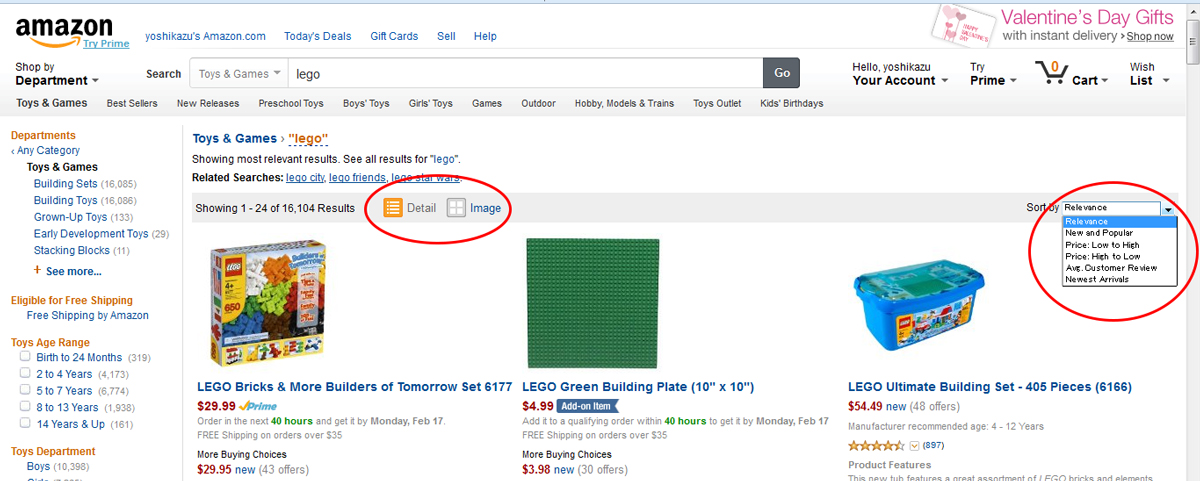The height and width of the screenshot is (481, 1200).
Task: Open the shopping cart icon
Action: (1050, 73)
